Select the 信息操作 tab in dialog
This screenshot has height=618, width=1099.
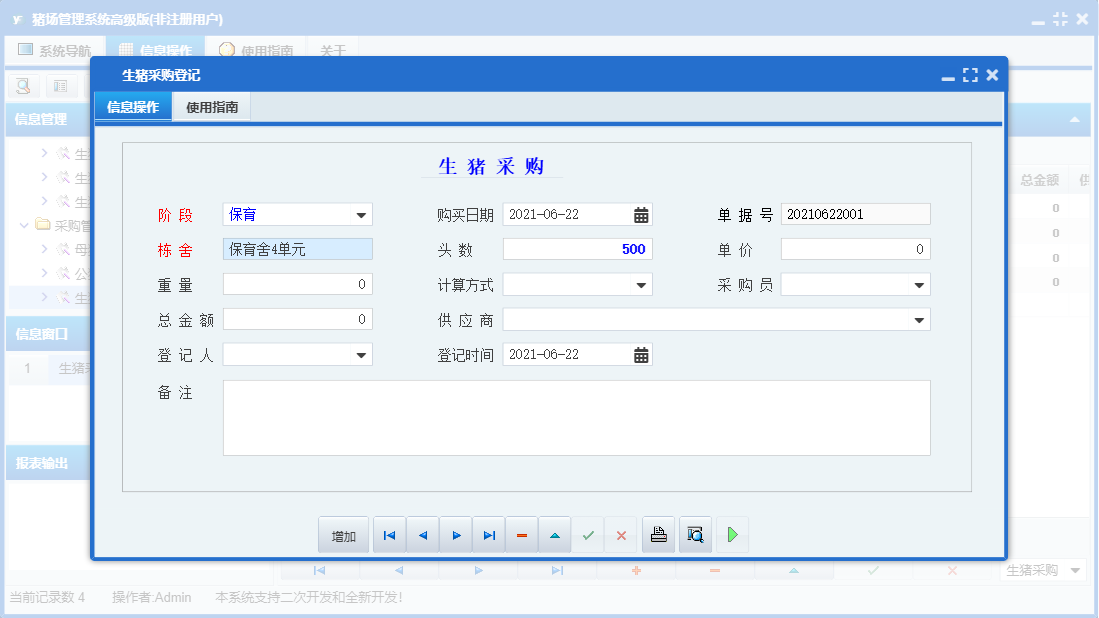pyautogui.click(x=133, y=107)
